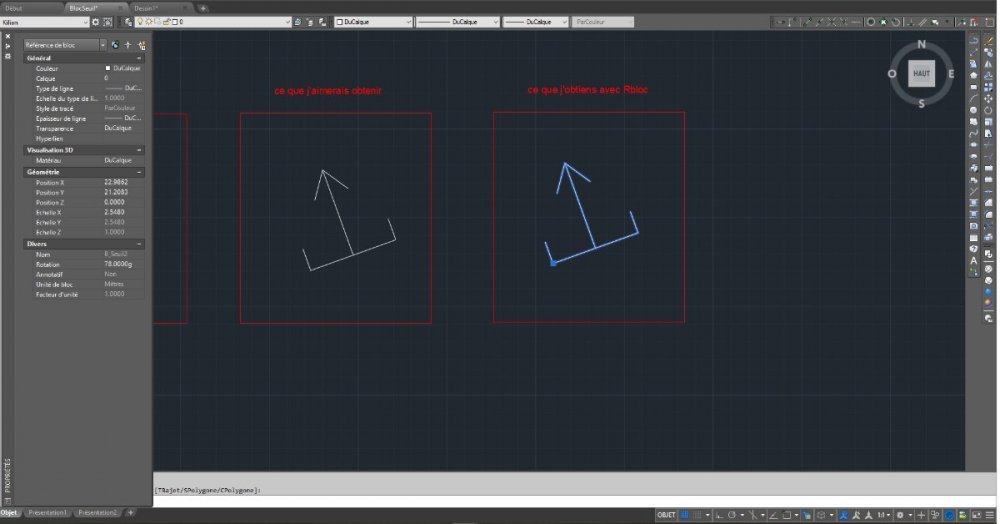Image resolution: width=1000 pixels, height=524 pixels.
Task: Toggle the grid display in the status bar
Action: pos(685,515)
